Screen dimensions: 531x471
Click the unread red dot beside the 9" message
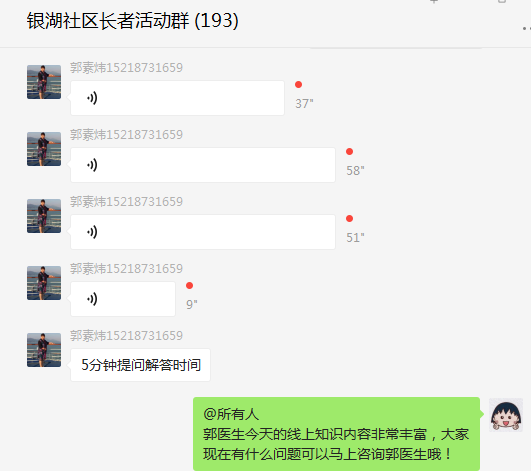190,286
